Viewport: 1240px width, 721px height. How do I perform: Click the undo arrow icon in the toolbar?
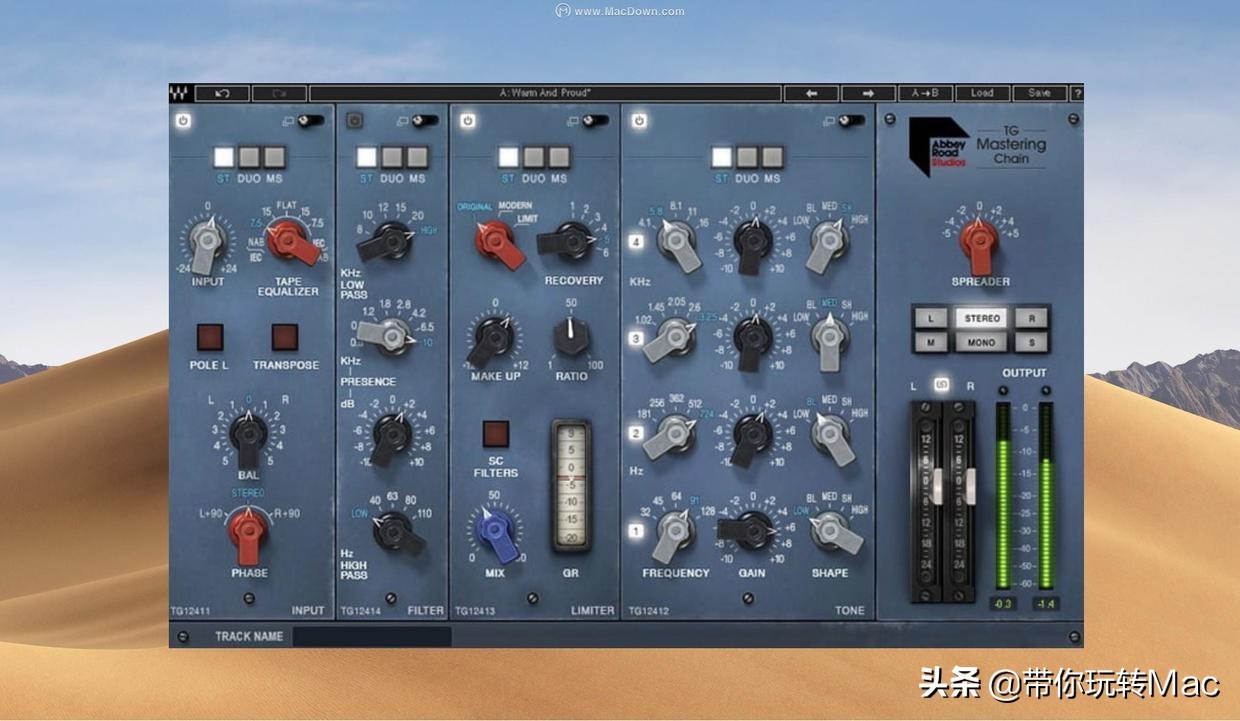point(222,92)
